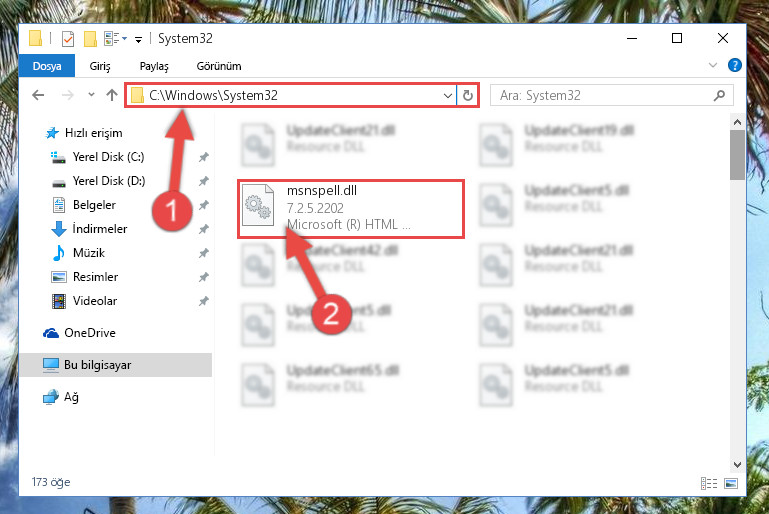Go back with the left arrow button
This screenshot has height=514, width=769.
coord(38,95)
